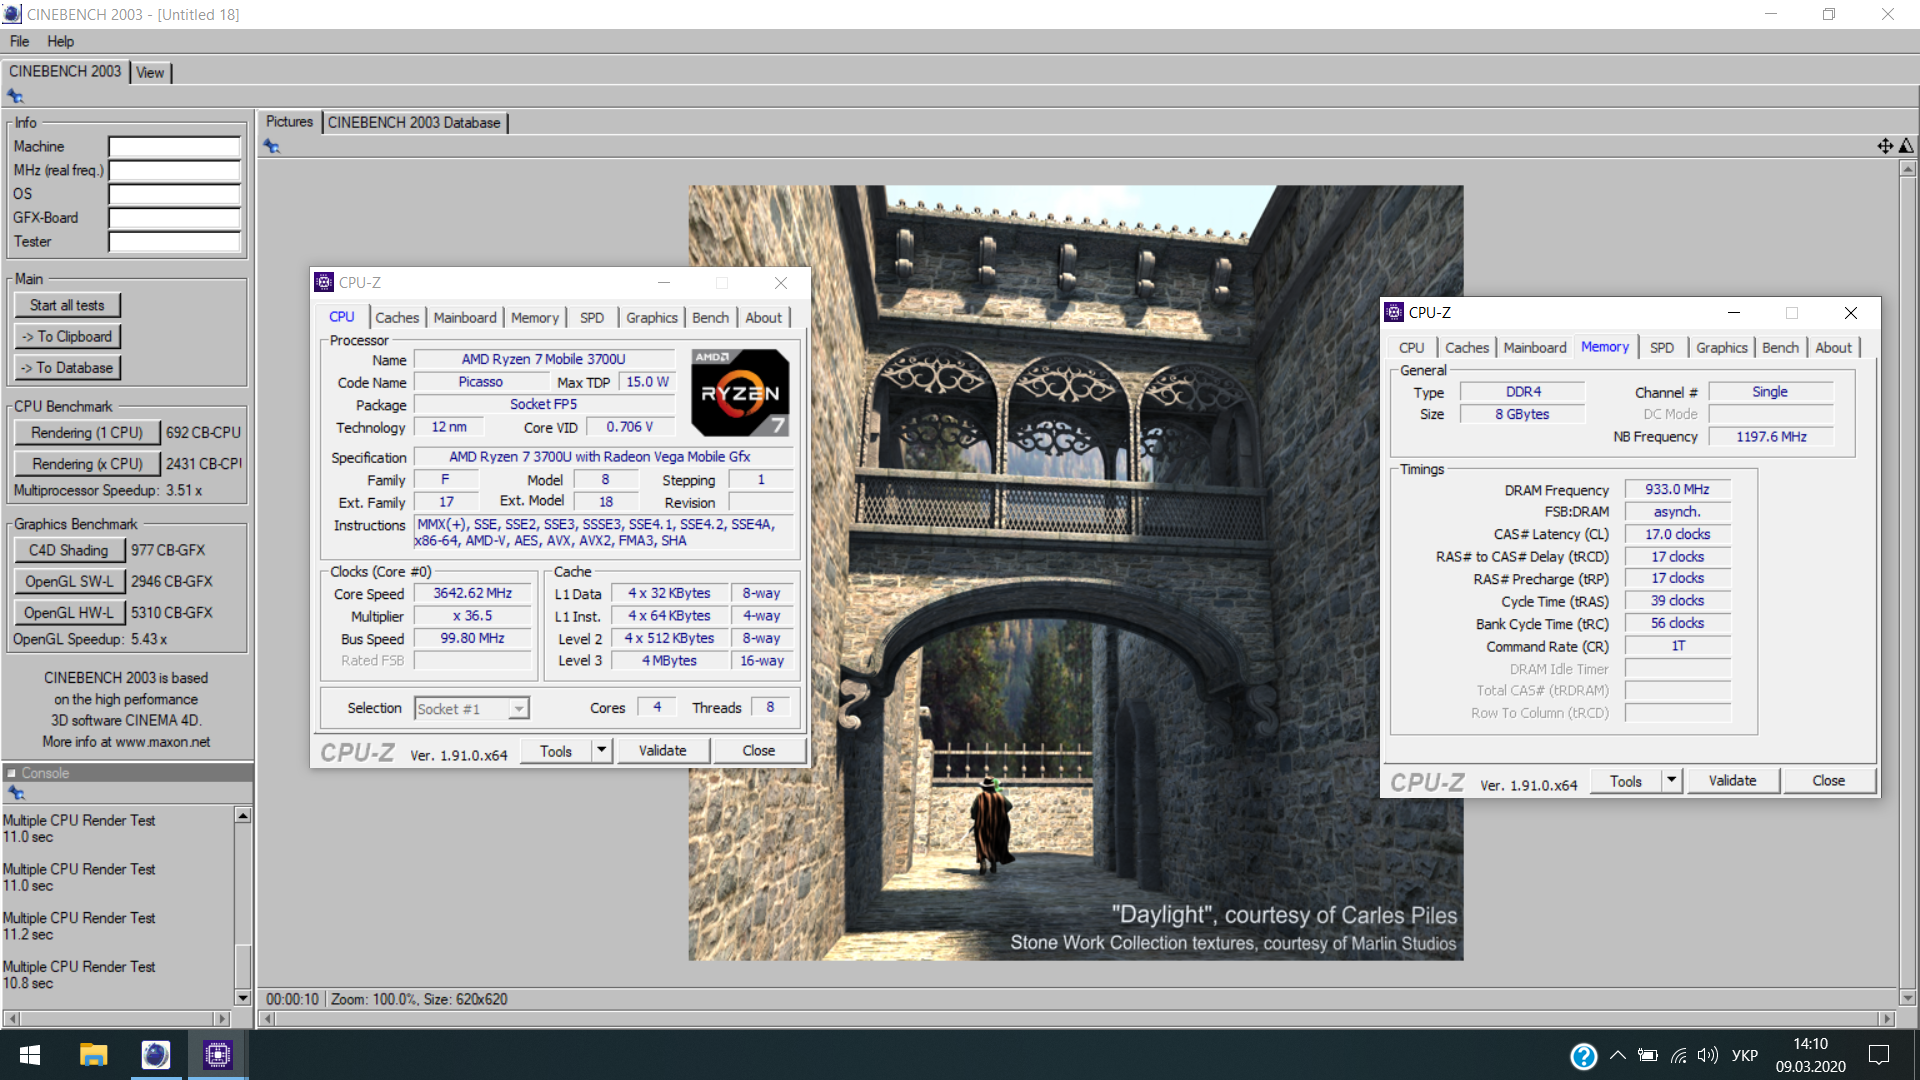This screenshot has height=1080, width=1920.
Task: Click Close button in left CPU-Z window
Action: coord(759,750)
